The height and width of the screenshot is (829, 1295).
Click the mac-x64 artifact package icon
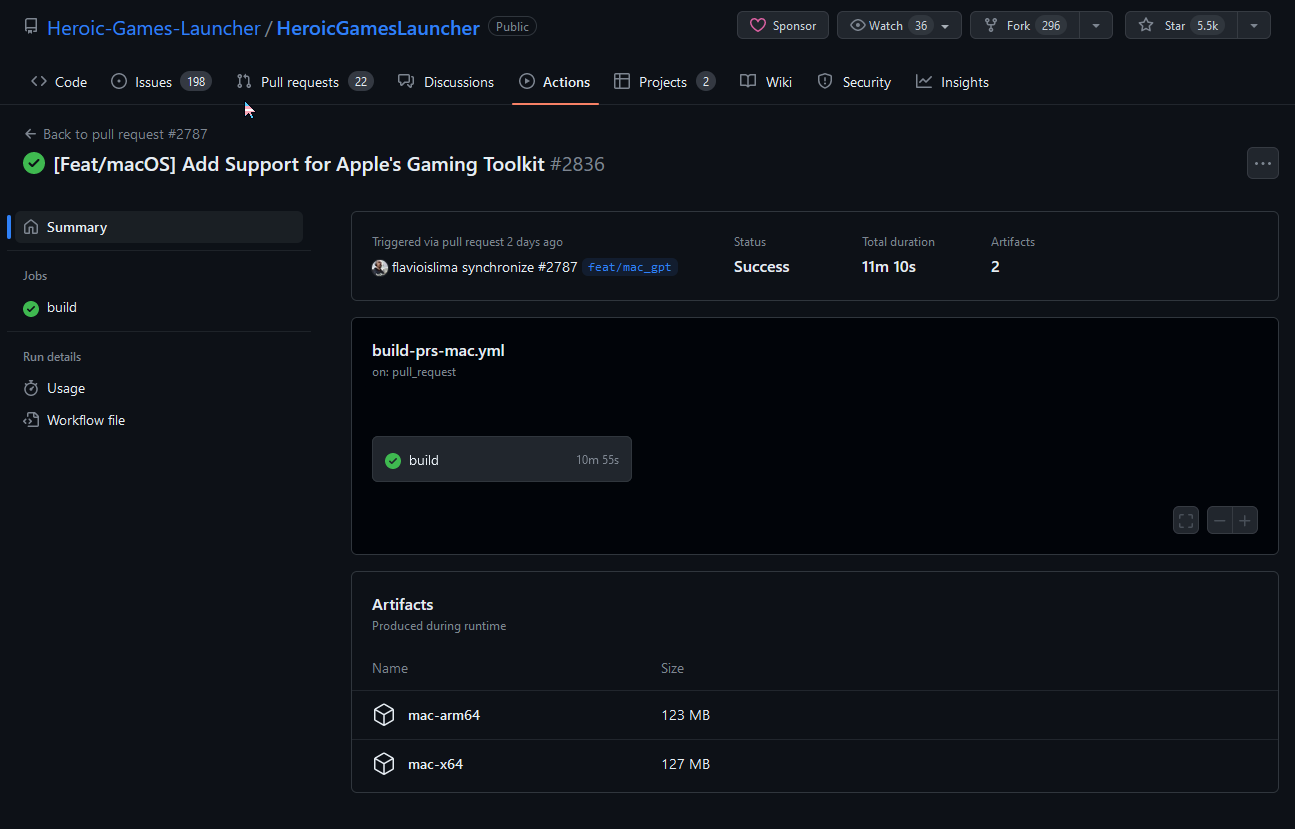384,764
